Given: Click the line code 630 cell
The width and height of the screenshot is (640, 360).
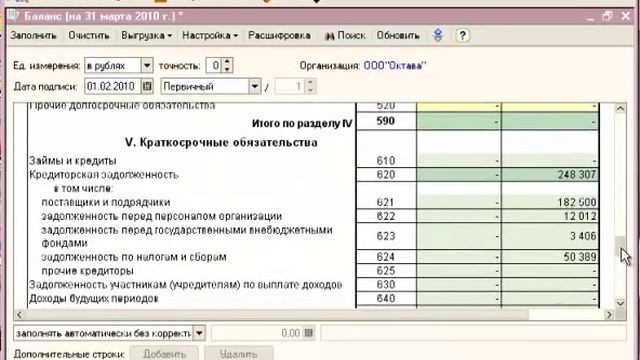Looking at the screenshot, I should tap(386, 285).
